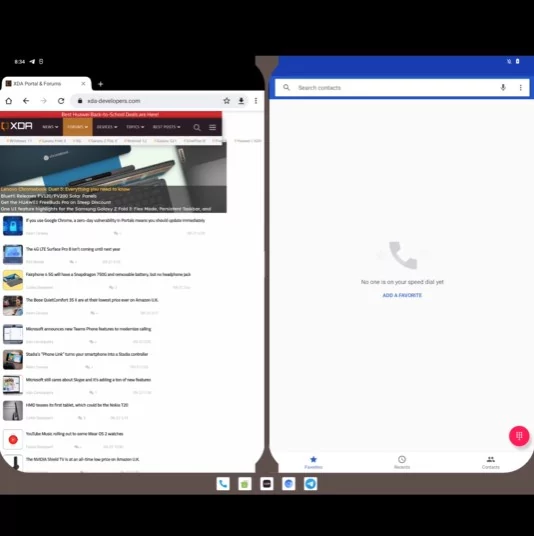This screenshot has height=536, width=534.
Task: Launch the black icon app from taskbar
Action: 267,484
